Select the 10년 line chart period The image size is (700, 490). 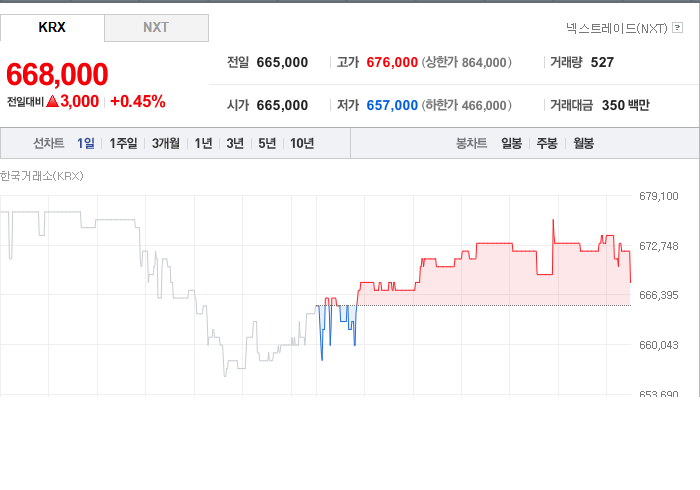[302, 143]
